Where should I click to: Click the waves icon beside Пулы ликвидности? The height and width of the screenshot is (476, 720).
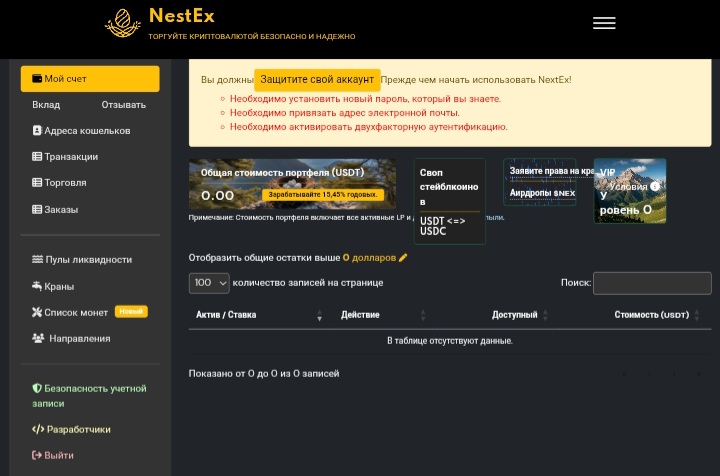(38, 259)
